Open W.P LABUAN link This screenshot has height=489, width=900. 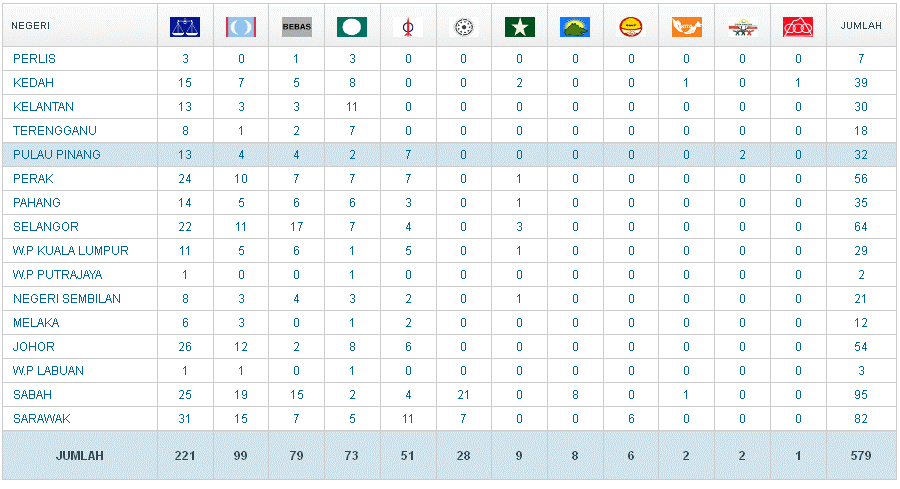(x=48, y=371)
